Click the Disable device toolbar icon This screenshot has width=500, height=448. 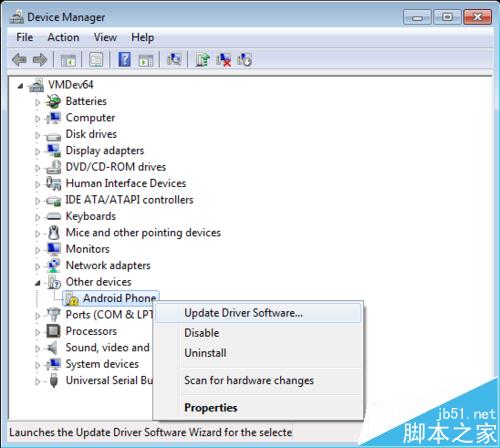click(x=244, y=60)
